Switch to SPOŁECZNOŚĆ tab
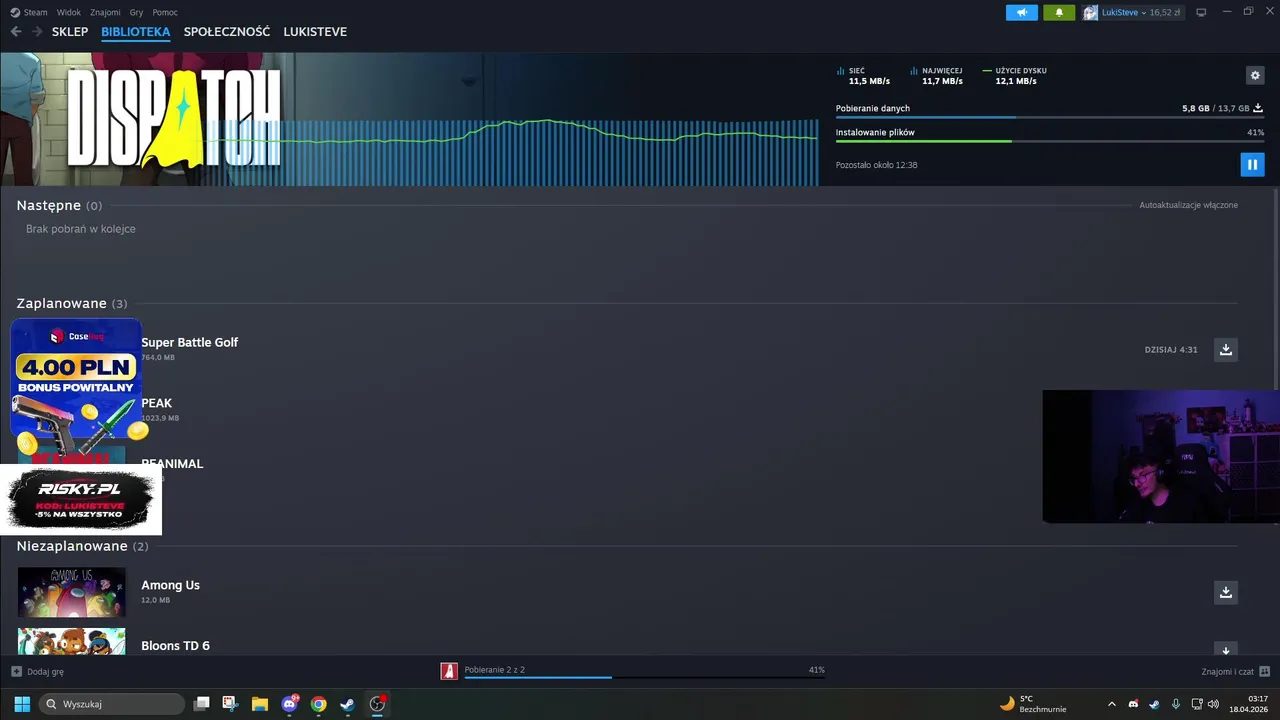The width and height of the screenshot is (1280, 720). click(227, 32)
